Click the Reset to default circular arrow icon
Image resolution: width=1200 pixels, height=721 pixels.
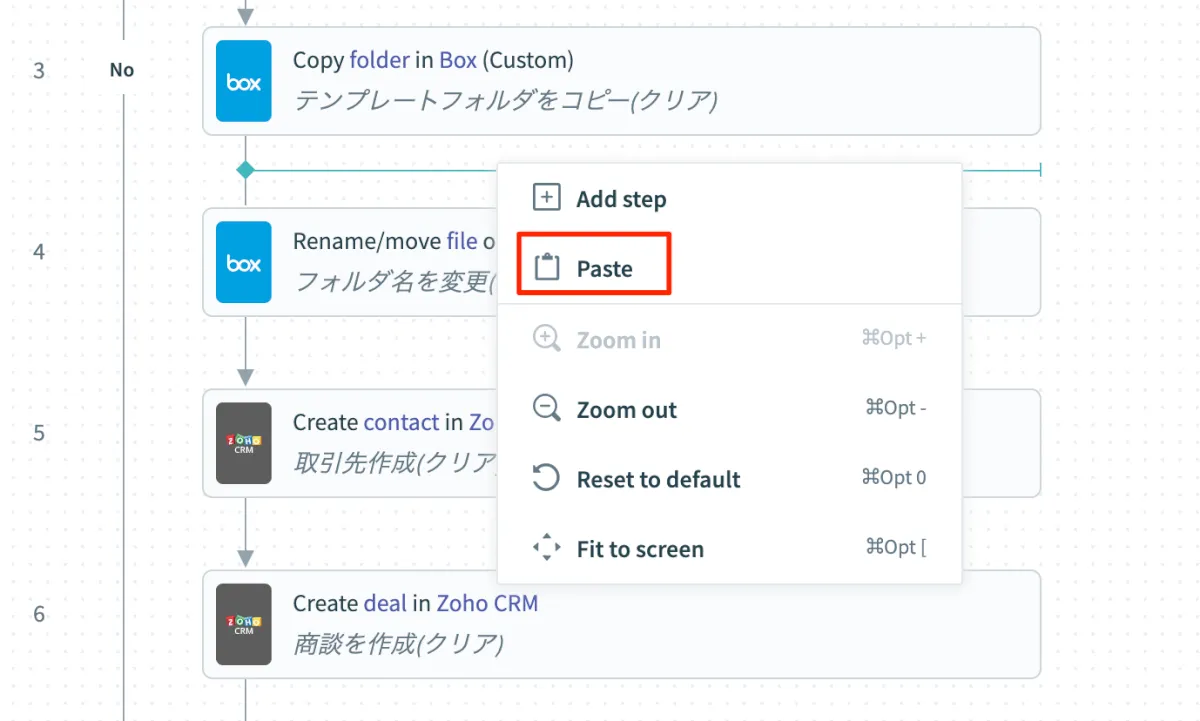click(x=546, y=478)
